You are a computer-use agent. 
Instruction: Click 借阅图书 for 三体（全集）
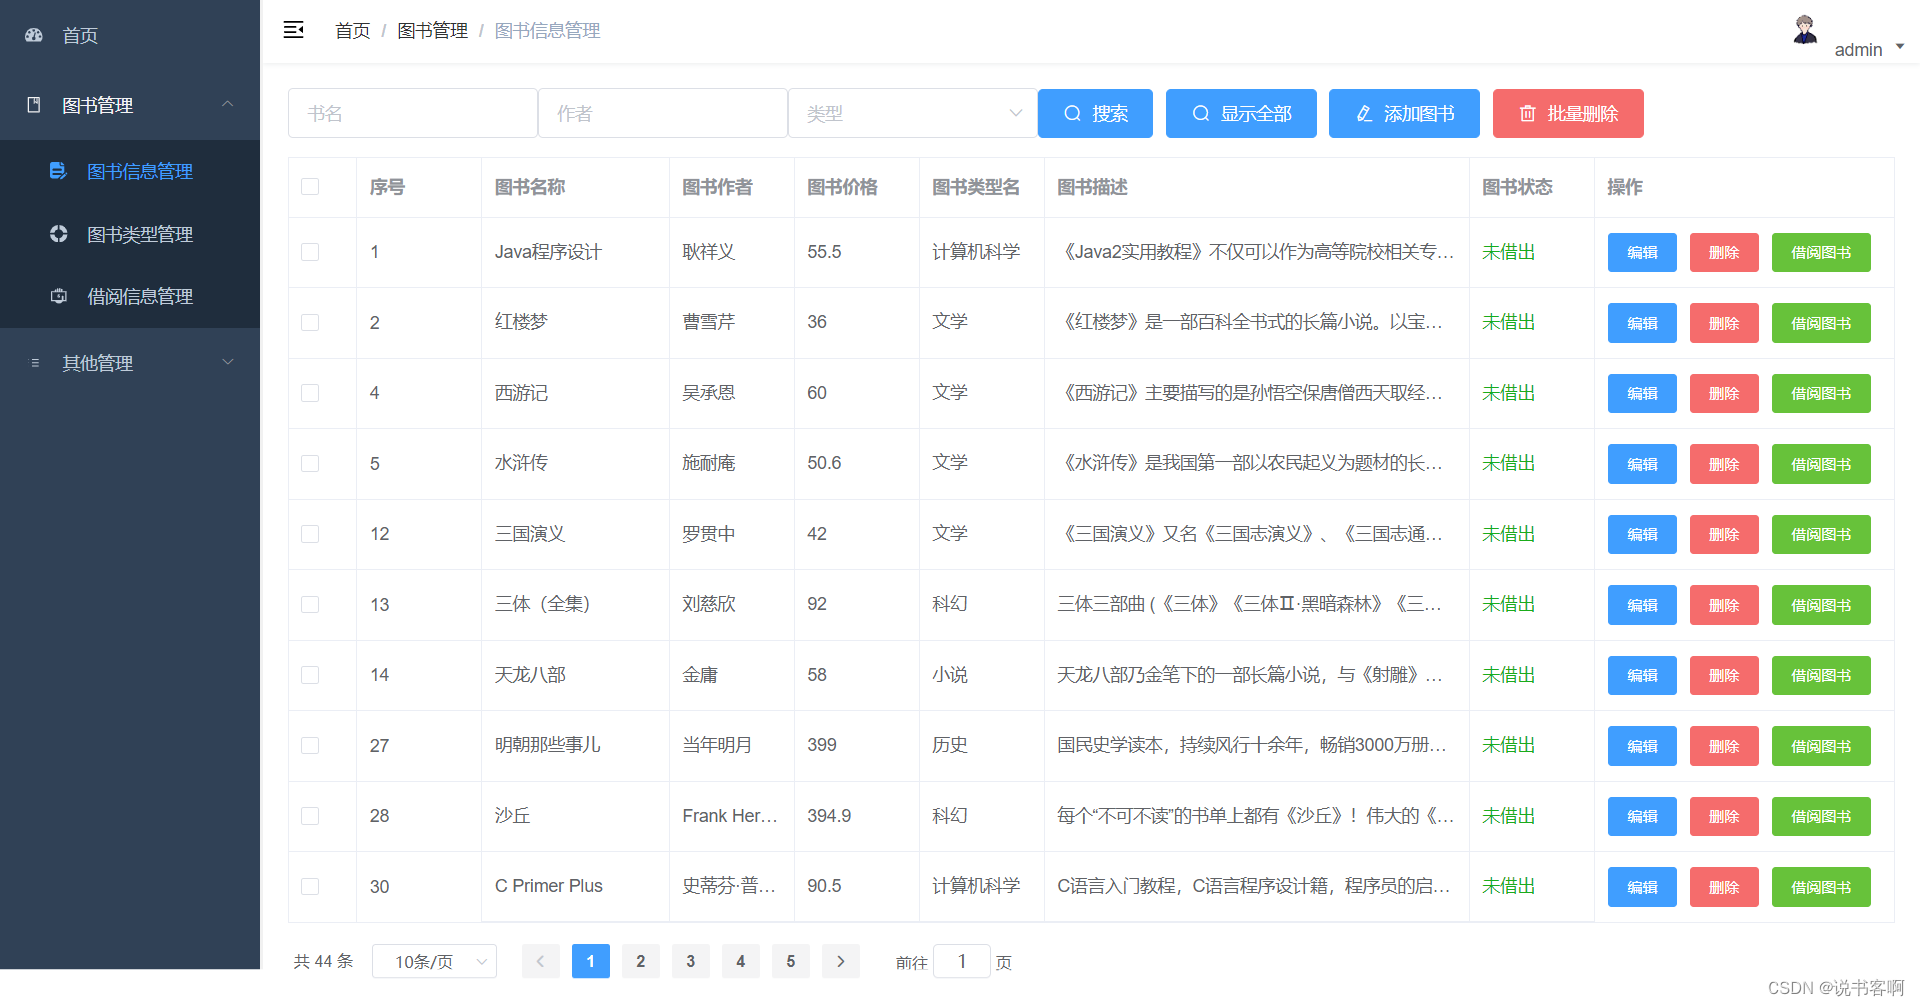click(x=1821, y=605)
